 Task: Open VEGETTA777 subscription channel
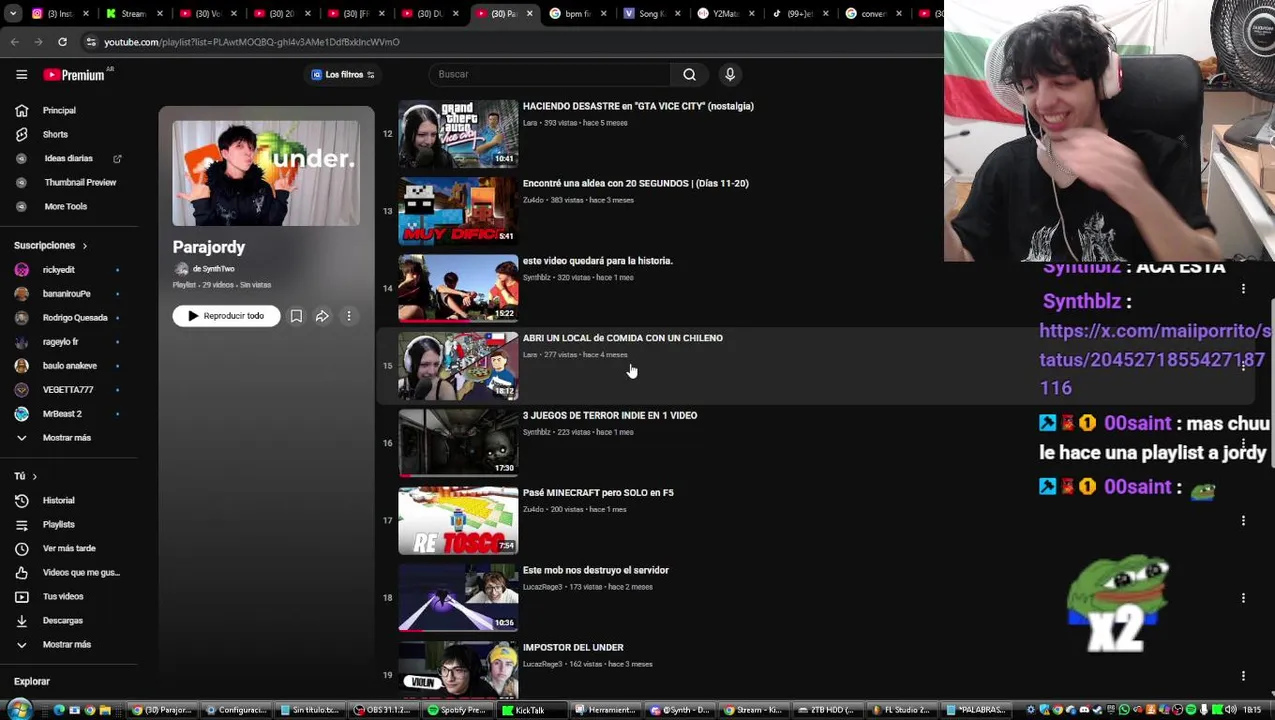coord(67,389)
